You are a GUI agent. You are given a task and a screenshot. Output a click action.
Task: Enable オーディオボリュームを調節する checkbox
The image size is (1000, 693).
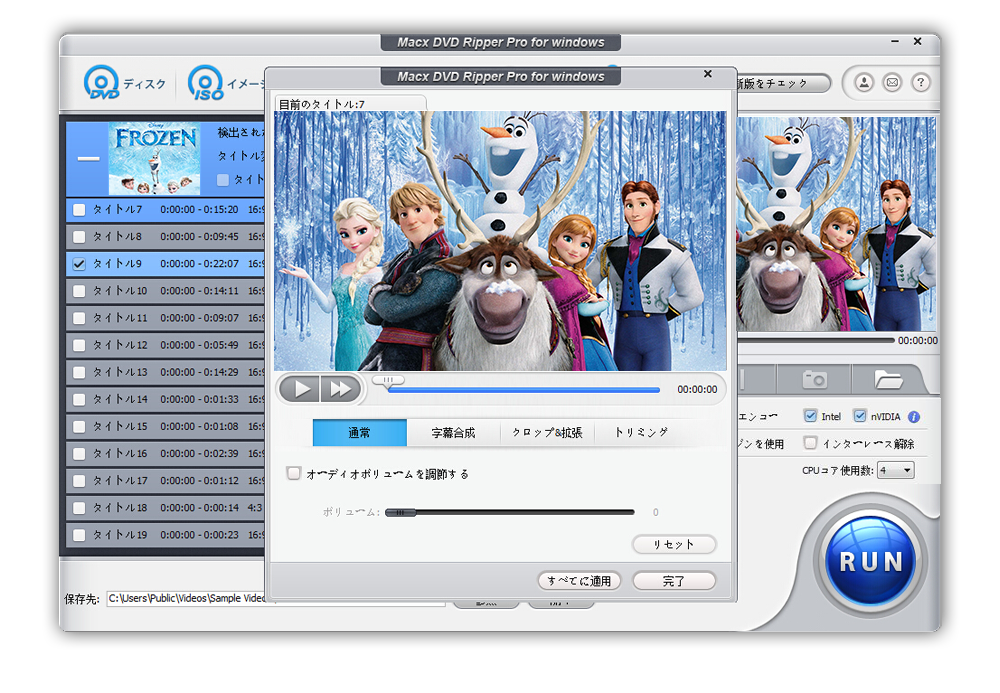(x=293, y=473)
